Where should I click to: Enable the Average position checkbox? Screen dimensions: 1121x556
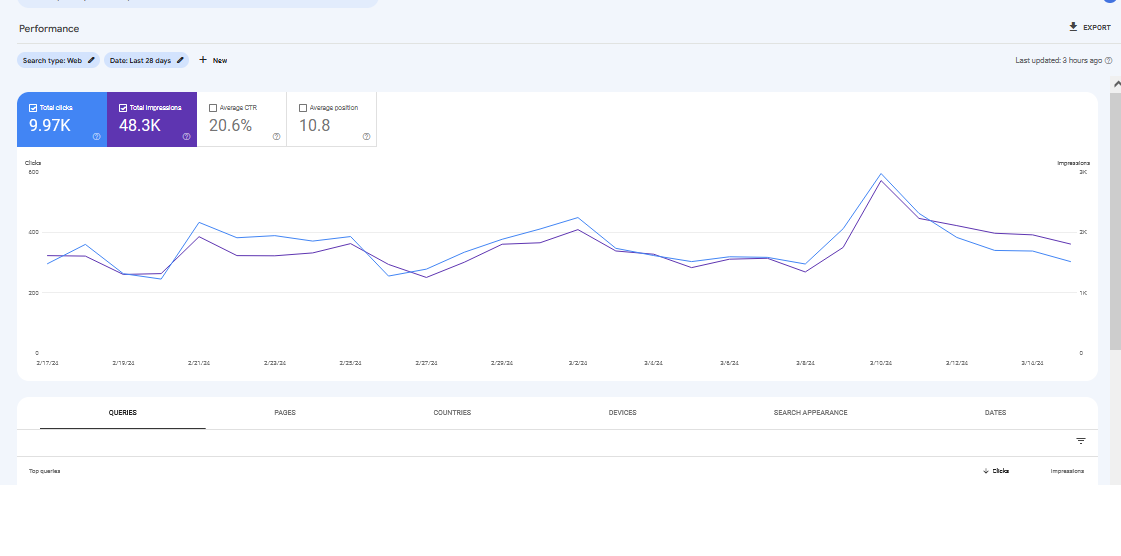303,108
